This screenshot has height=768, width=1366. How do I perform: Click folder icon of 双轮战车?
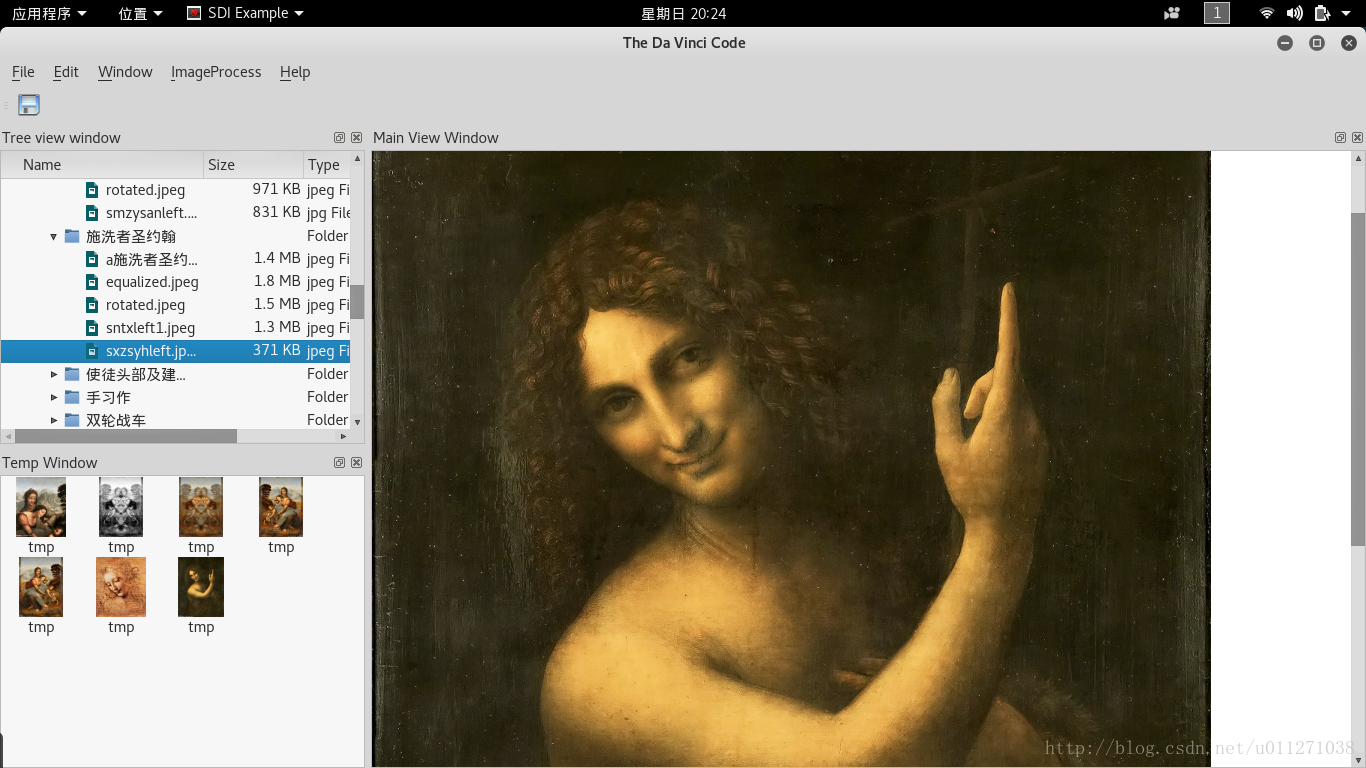pyautogui.click(x=72, y=420)
